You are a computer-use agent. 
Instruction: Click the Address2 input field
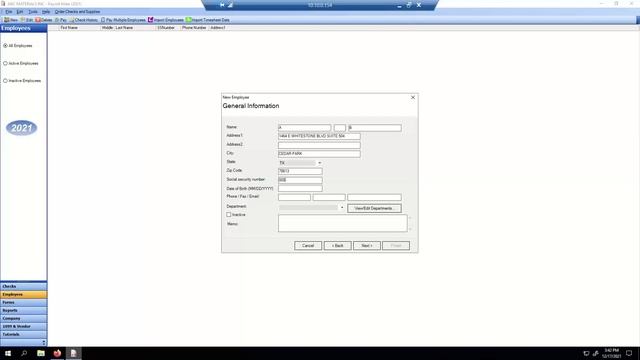click(319, 145)
